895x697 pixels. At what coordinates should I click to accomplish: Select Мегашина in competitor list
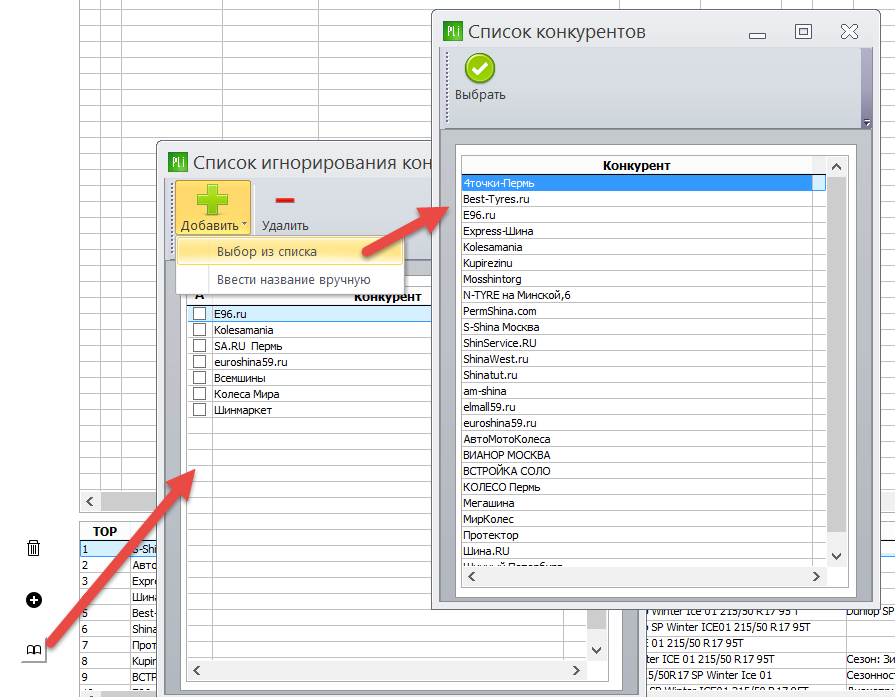click(x=643, y=503)
